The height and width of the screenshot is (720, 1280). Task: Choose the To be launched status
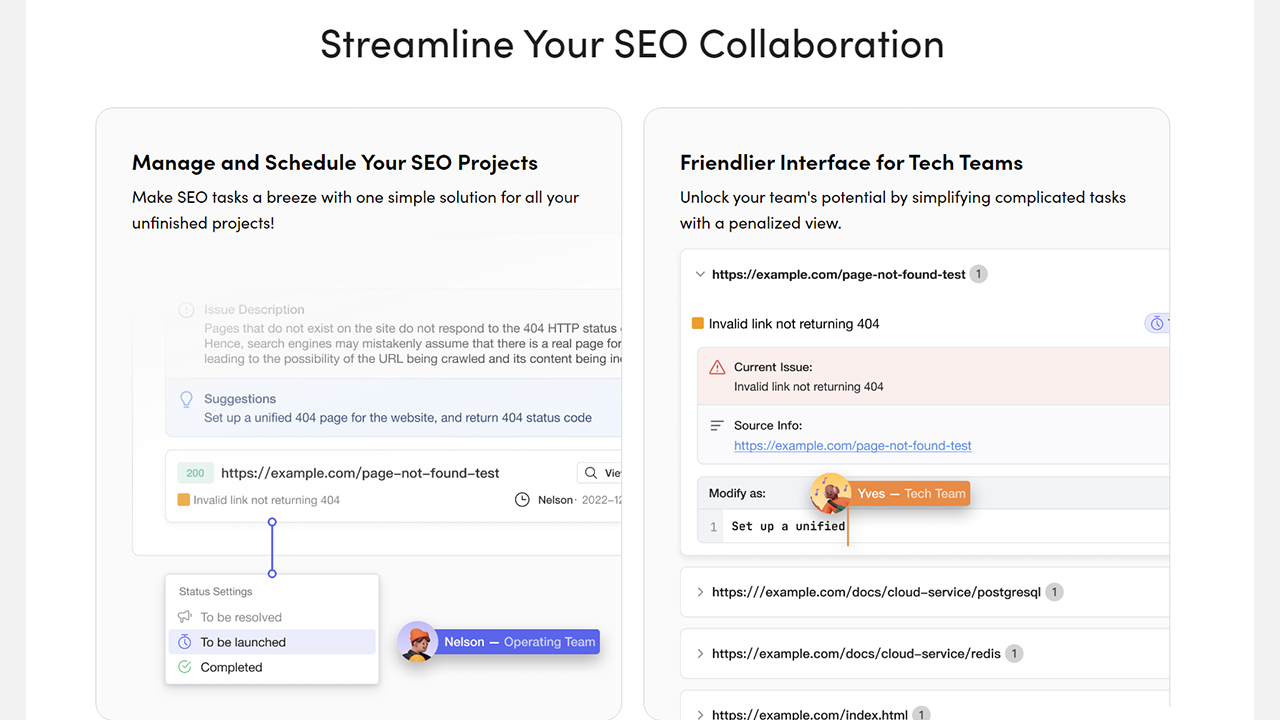[243, 642]
